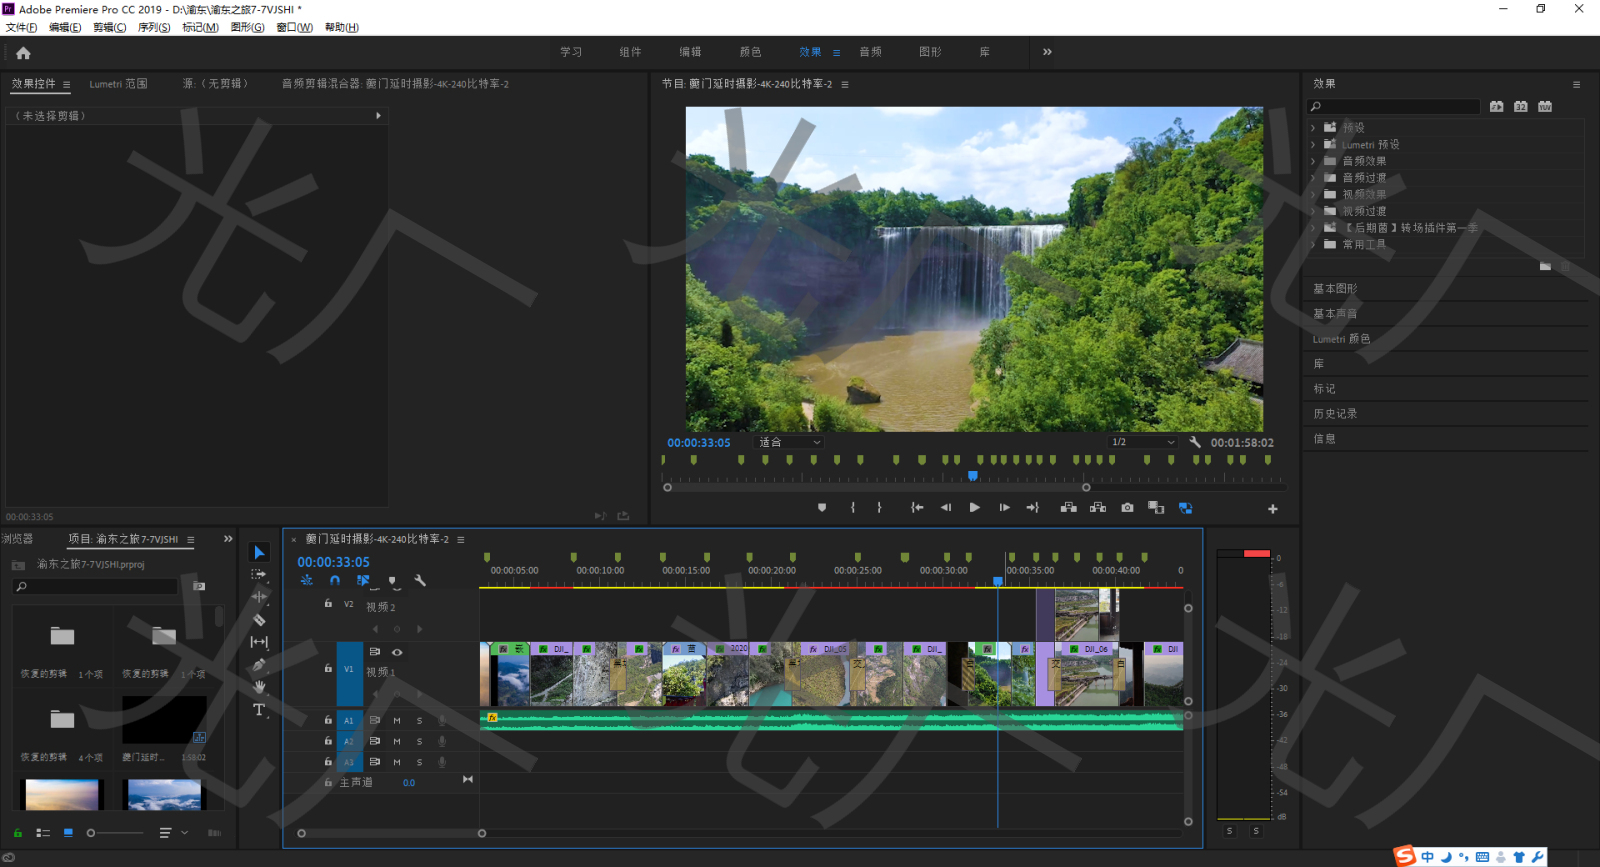The height and width of the screenshot is (867, 1600).
Task: Expand the 预设 effects folder
Action: click(1313, 128)
